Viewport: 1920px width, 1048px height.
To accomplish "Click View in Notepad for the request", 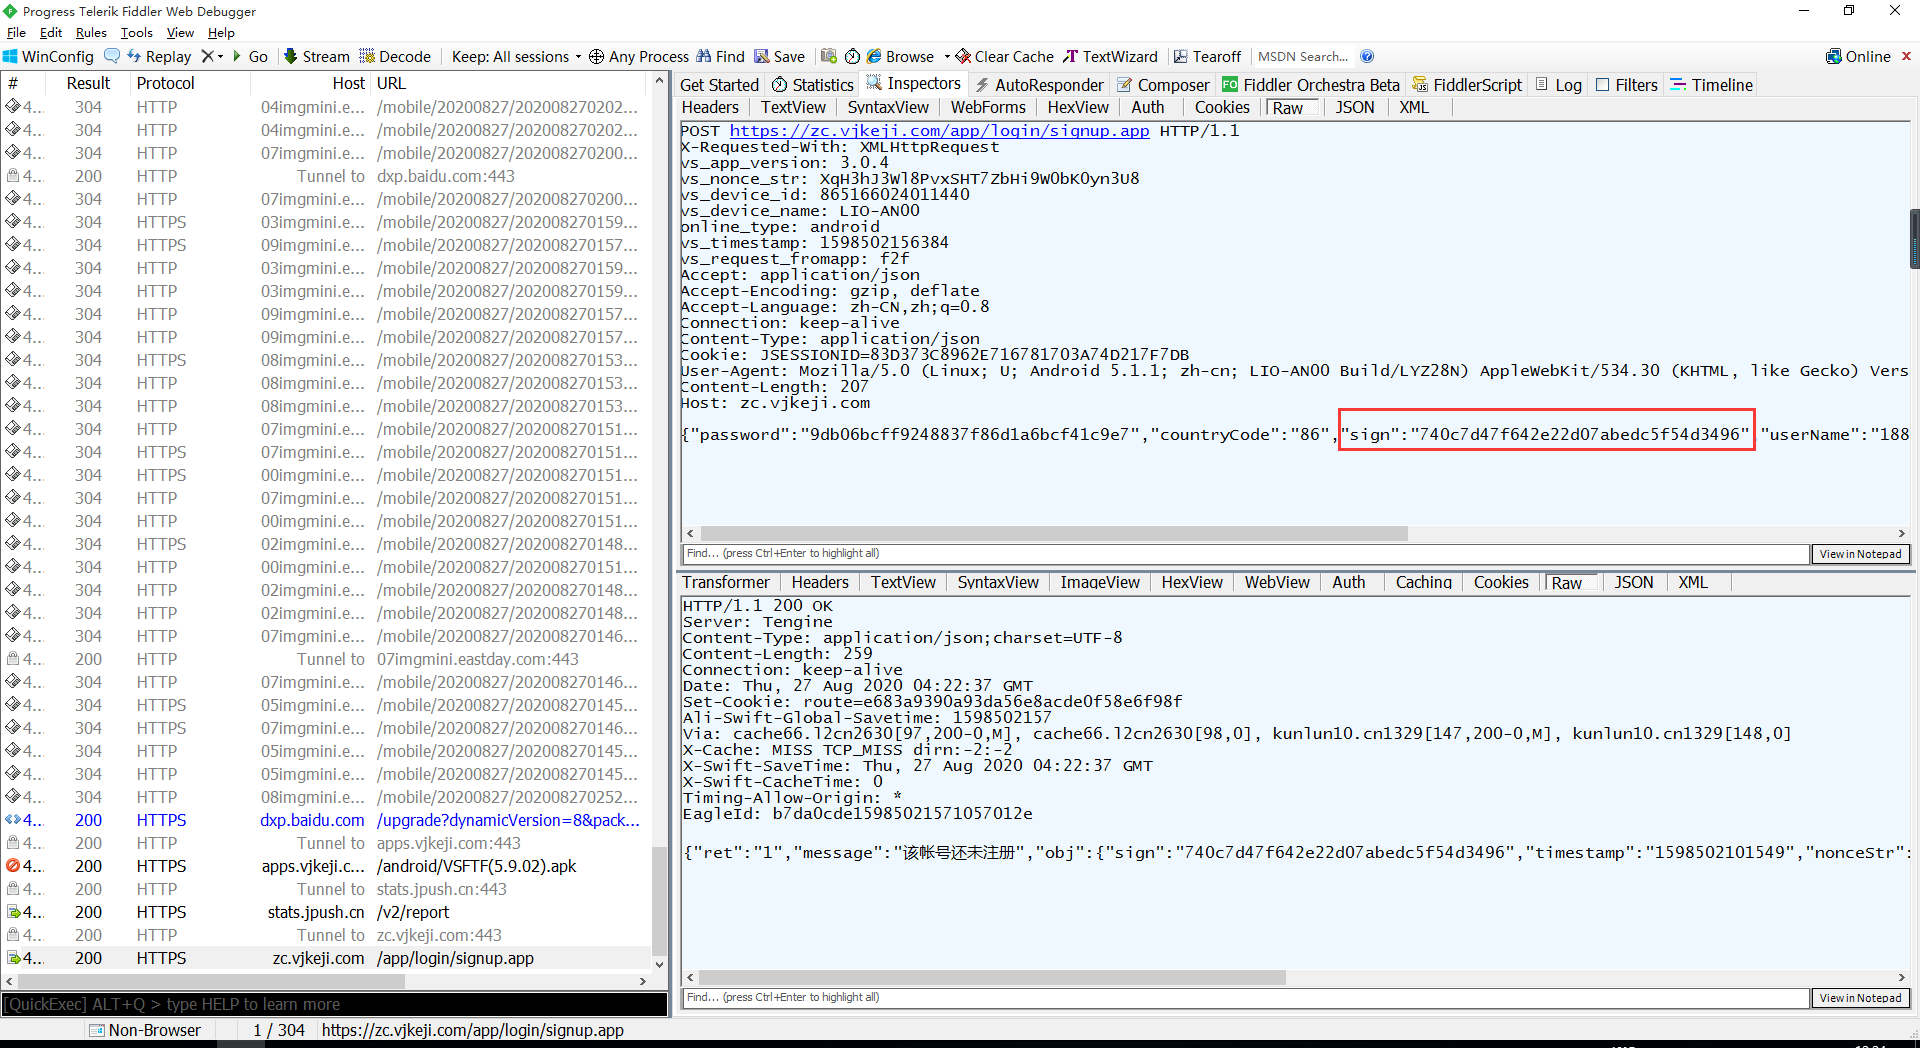I will click(x=1860, y=554).
